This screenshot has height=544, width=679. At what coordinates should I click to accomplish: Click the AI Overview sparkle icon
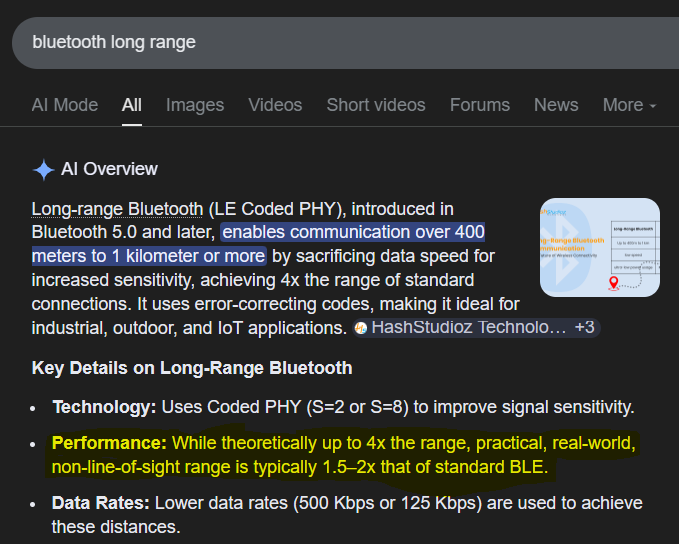pos(44,169)
